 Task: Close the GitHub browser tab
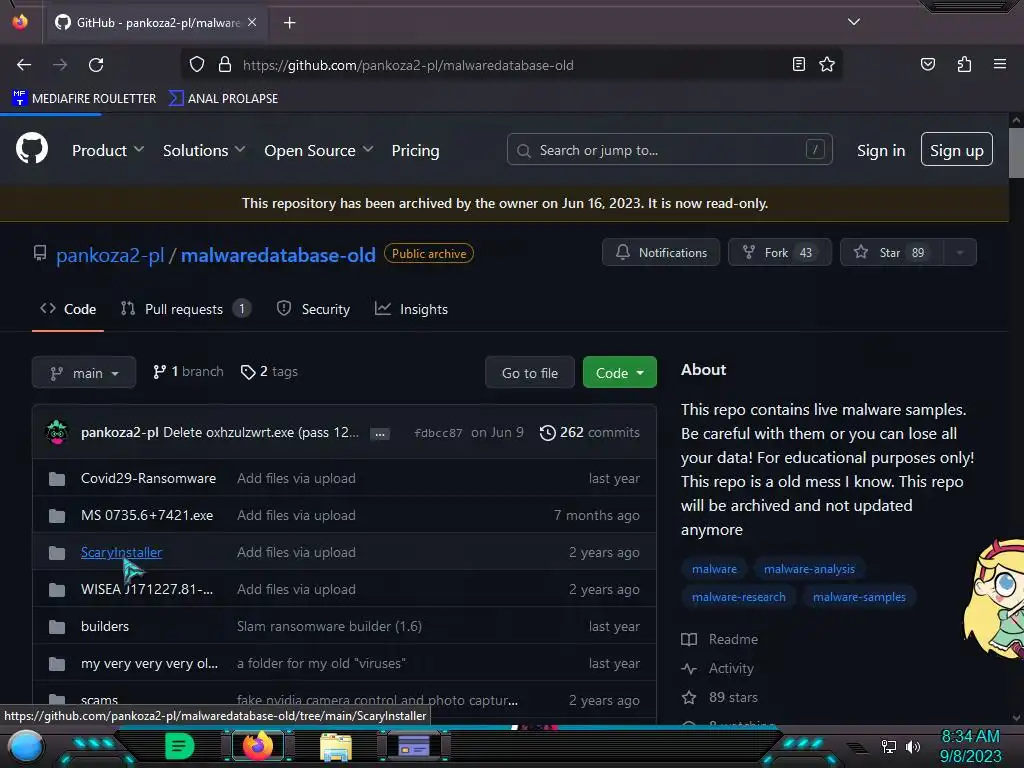[252, 22]
